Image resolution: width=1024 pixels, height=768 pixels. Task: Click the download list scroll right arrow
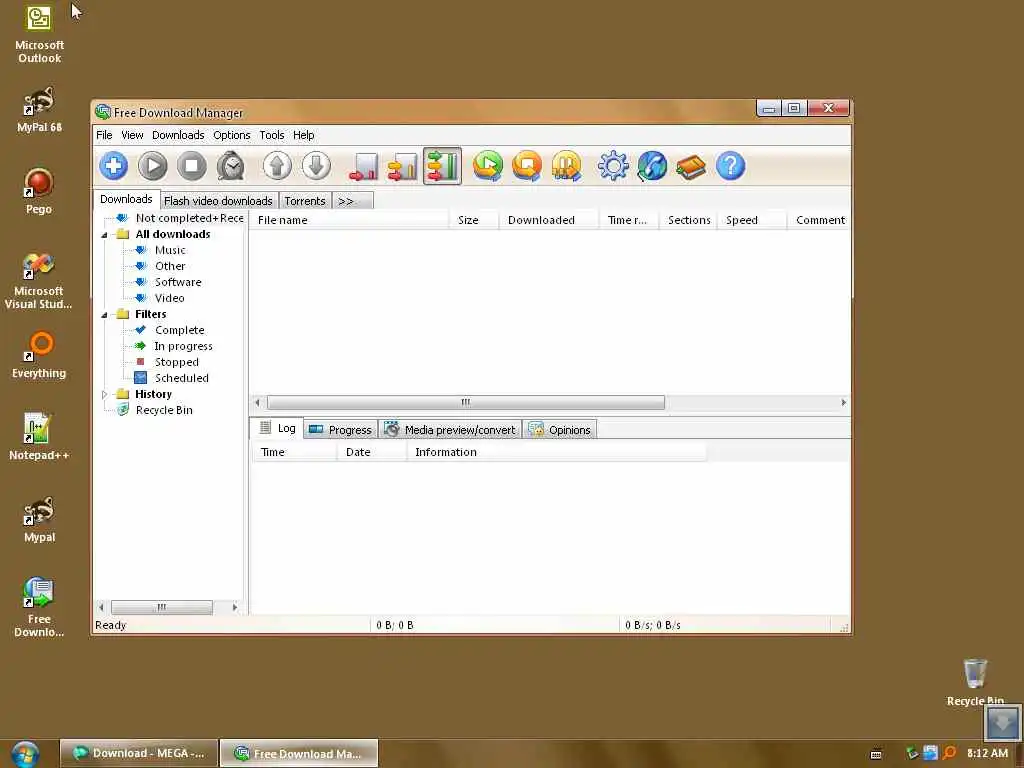coord(843,403)
